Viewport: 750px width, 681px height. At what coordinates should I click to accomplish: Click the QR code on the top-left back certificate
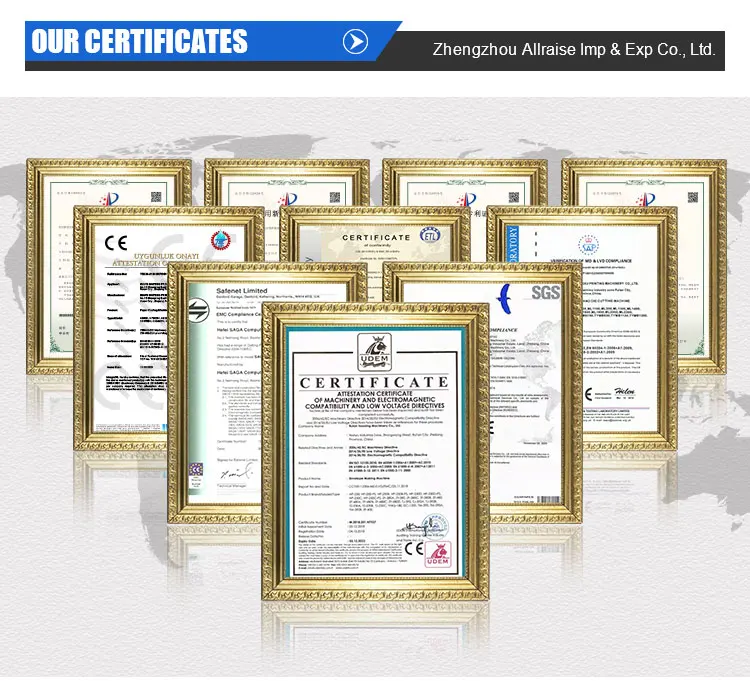[156, 197]
